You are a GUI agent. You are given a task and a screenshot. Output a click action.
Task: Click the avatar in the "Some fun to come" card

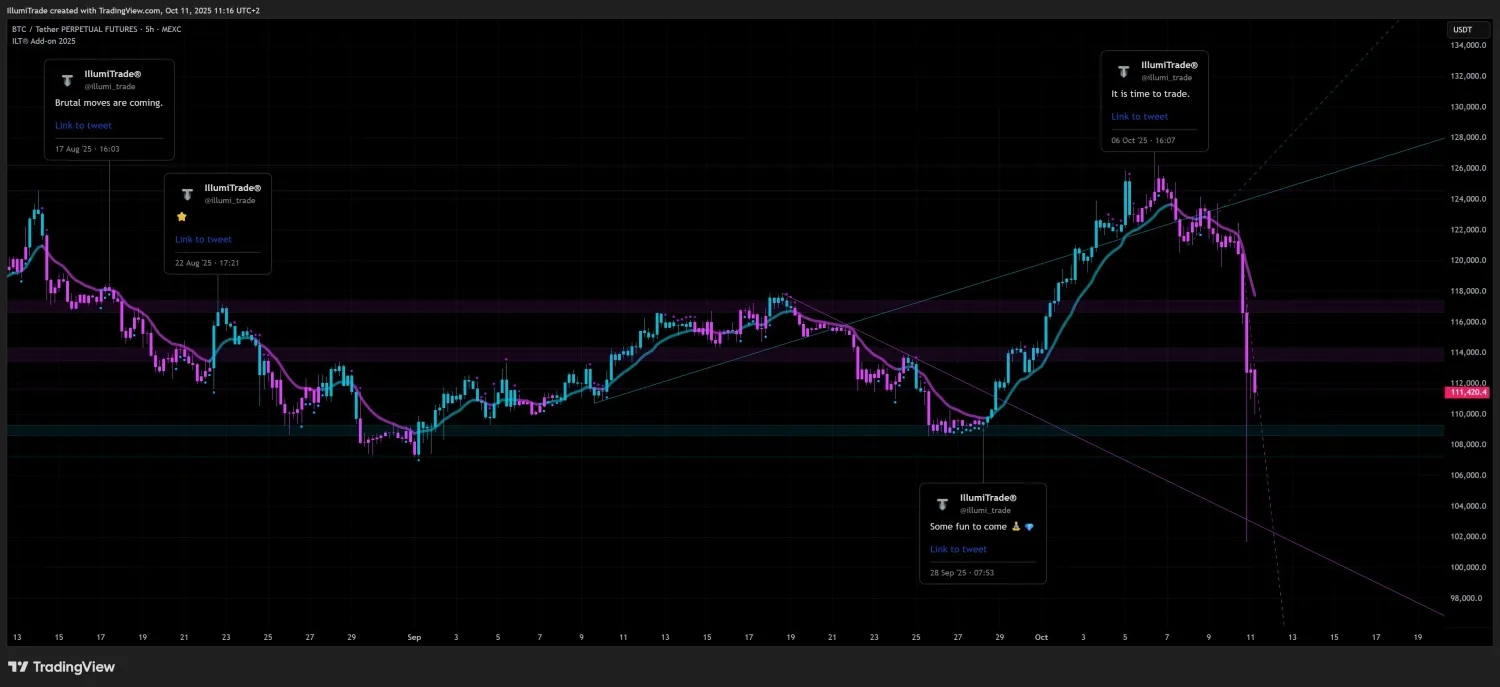[942, 504]
